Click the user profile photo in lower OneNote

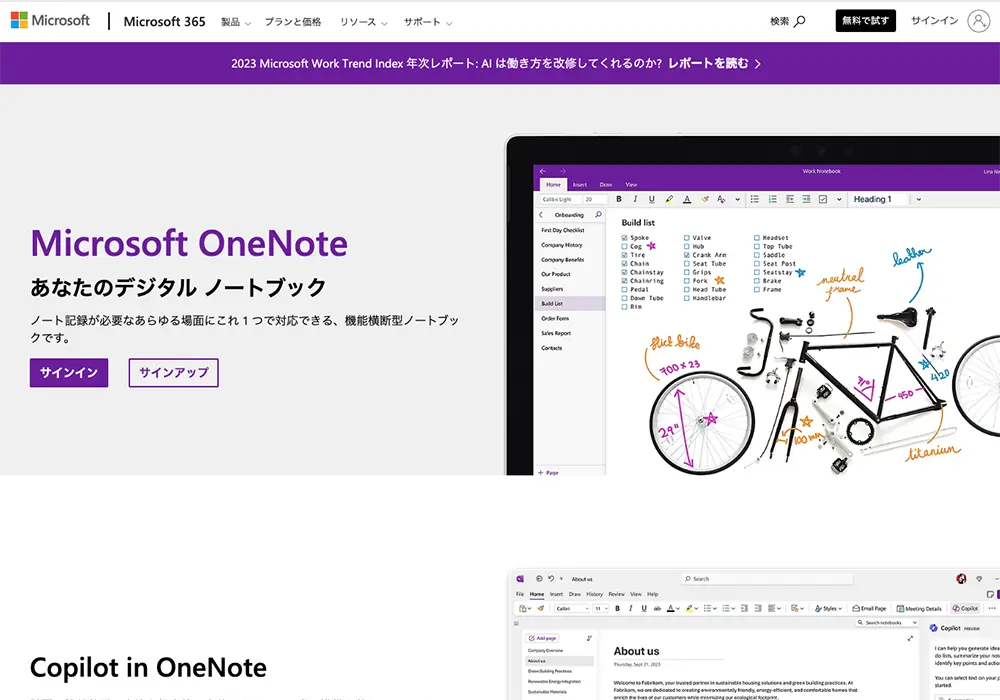(x=961, y=579)
